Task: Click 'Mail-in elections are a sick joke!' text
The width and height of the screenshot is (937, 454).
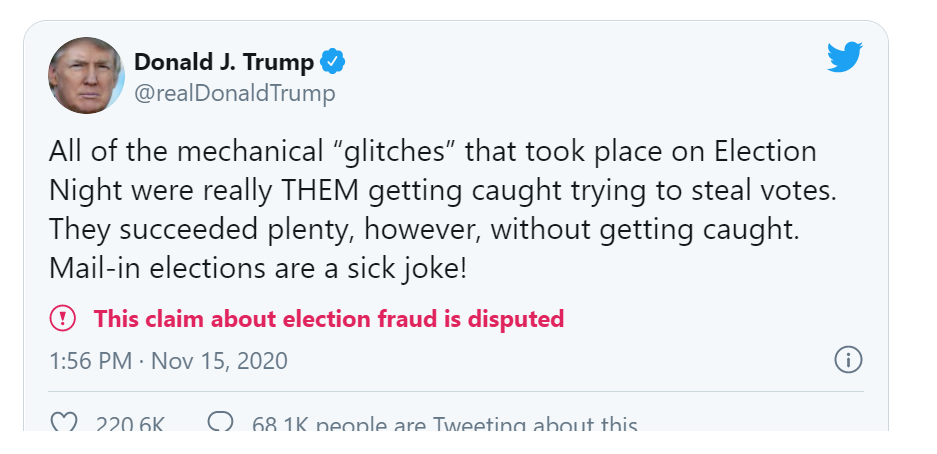Action: pyautogui.click(x=258, y=270)
